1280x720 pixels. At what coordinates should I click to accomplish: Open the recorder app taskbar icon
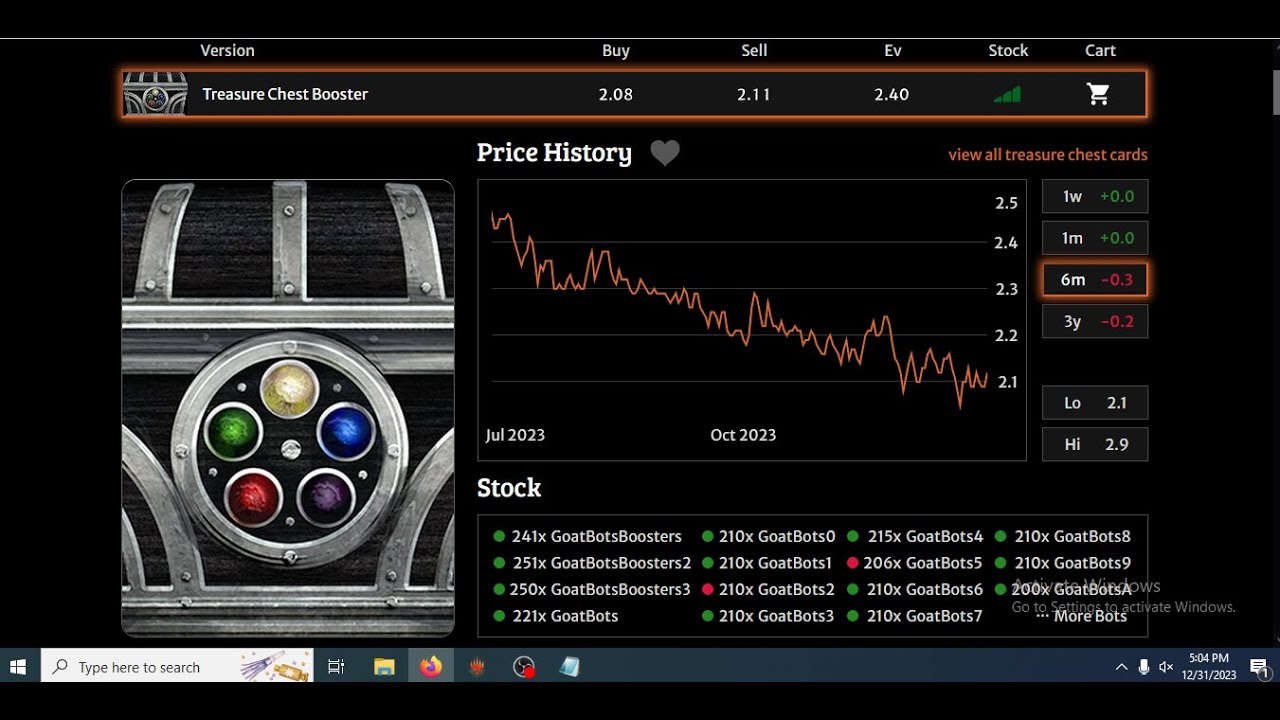point(524,667)
